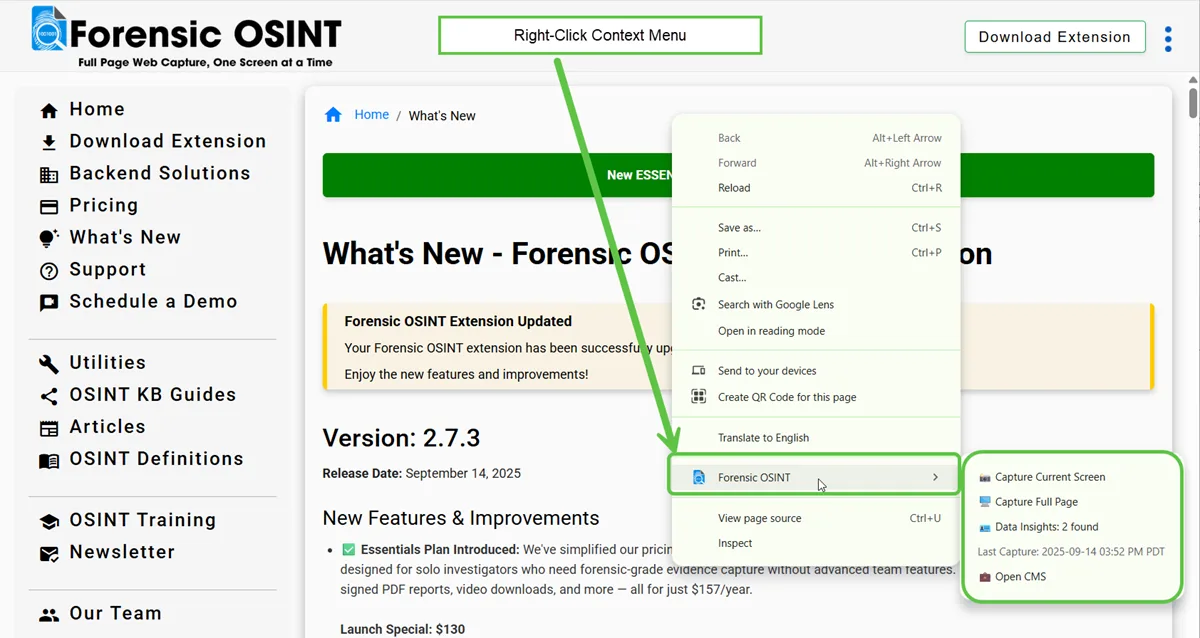Click the OSINT Definitions book icon

[48, 459]
